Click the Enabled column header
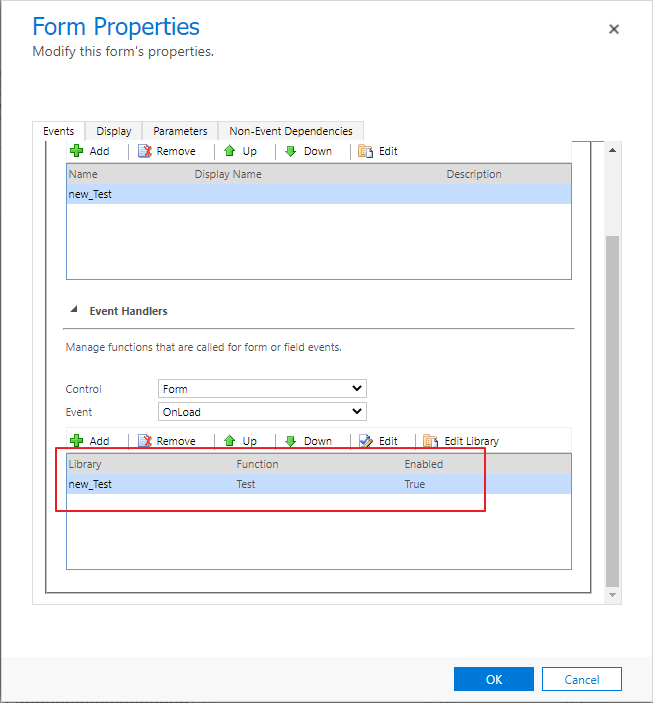 click(x=423, y=464)
